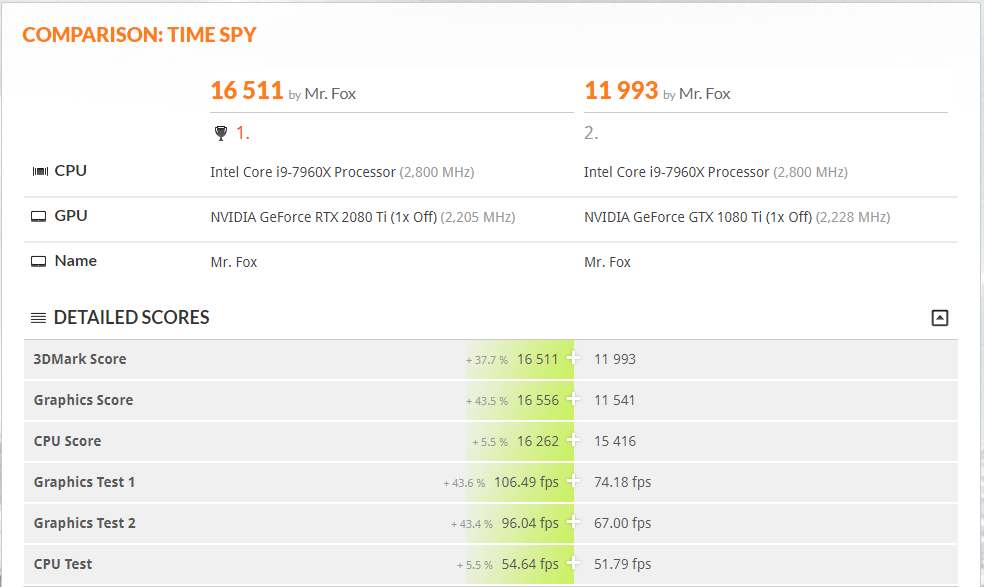Click the trophy icon beside rank 1
Viewport: 984px width, 587px height.
click(x=221, y=133)
